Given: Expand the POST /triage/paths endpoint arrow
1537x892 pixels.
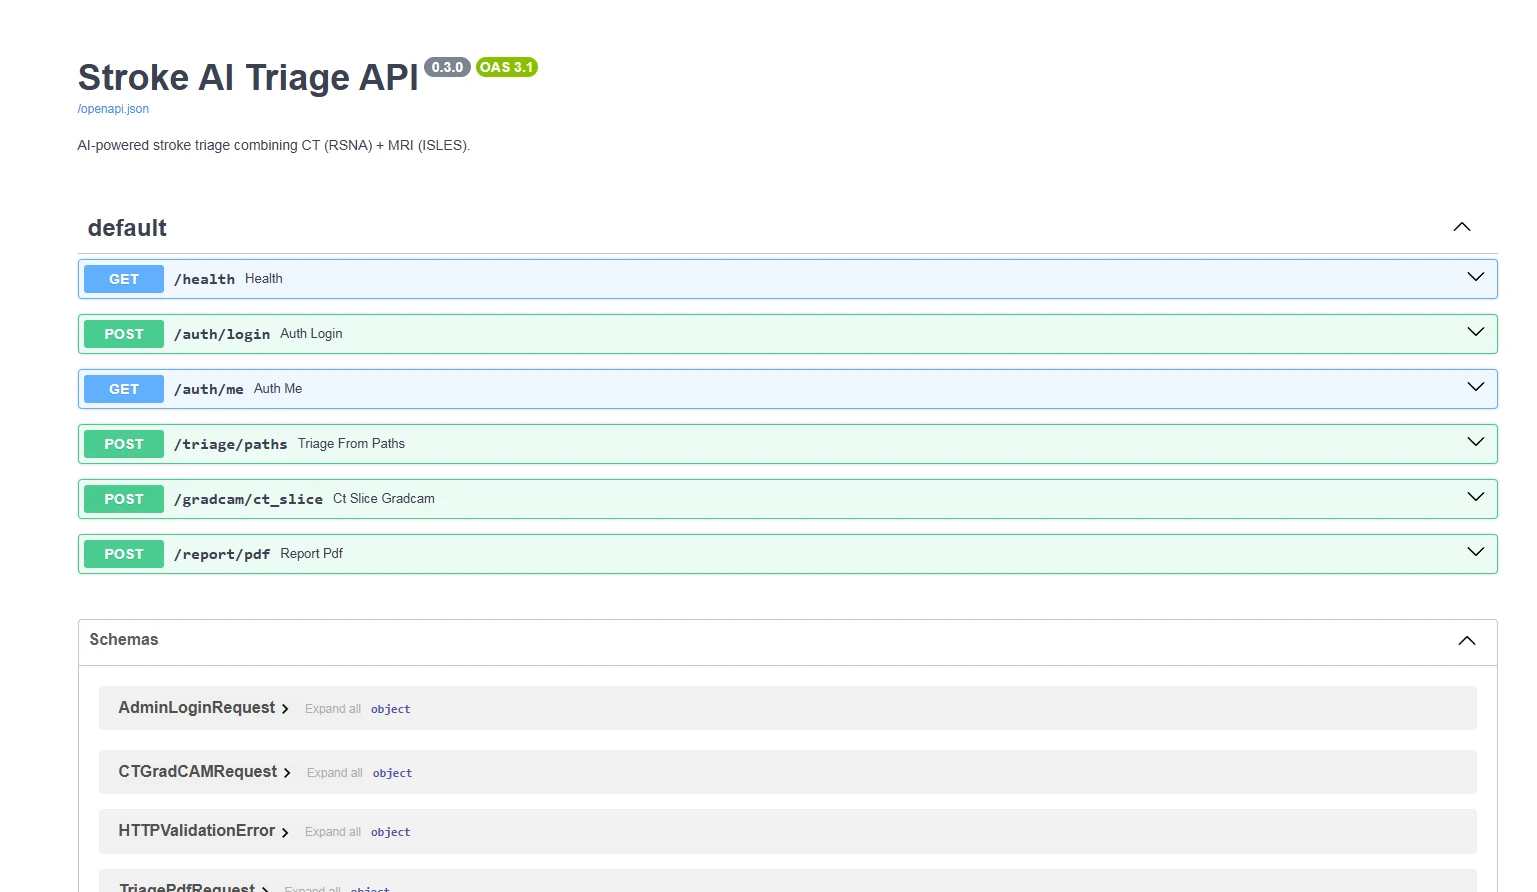Looking at the screenshot, I should [1476, 442].
